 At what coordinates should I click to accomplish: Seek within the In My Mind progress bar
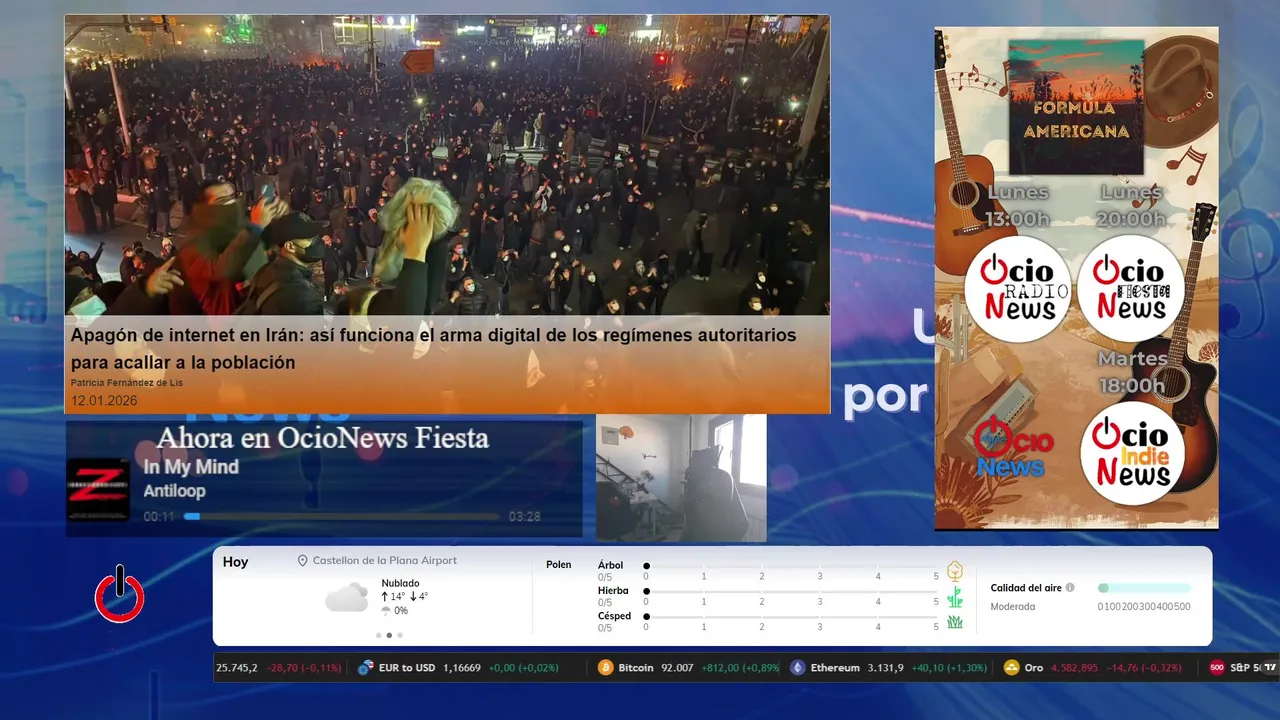(x=341, y=517)
